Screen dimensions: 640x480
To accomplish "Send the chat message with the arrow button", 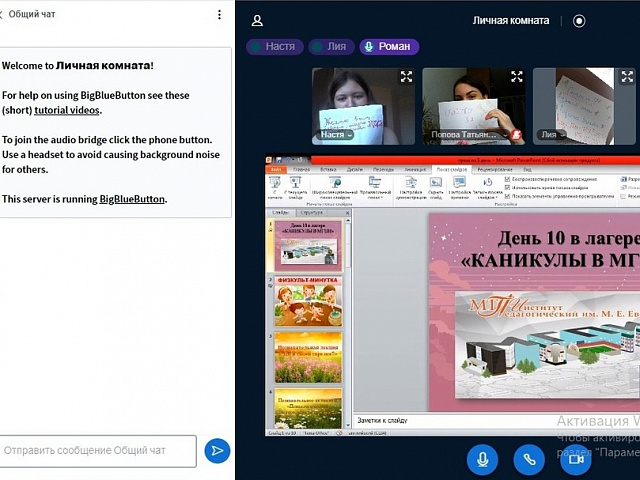I will [216, 451].
